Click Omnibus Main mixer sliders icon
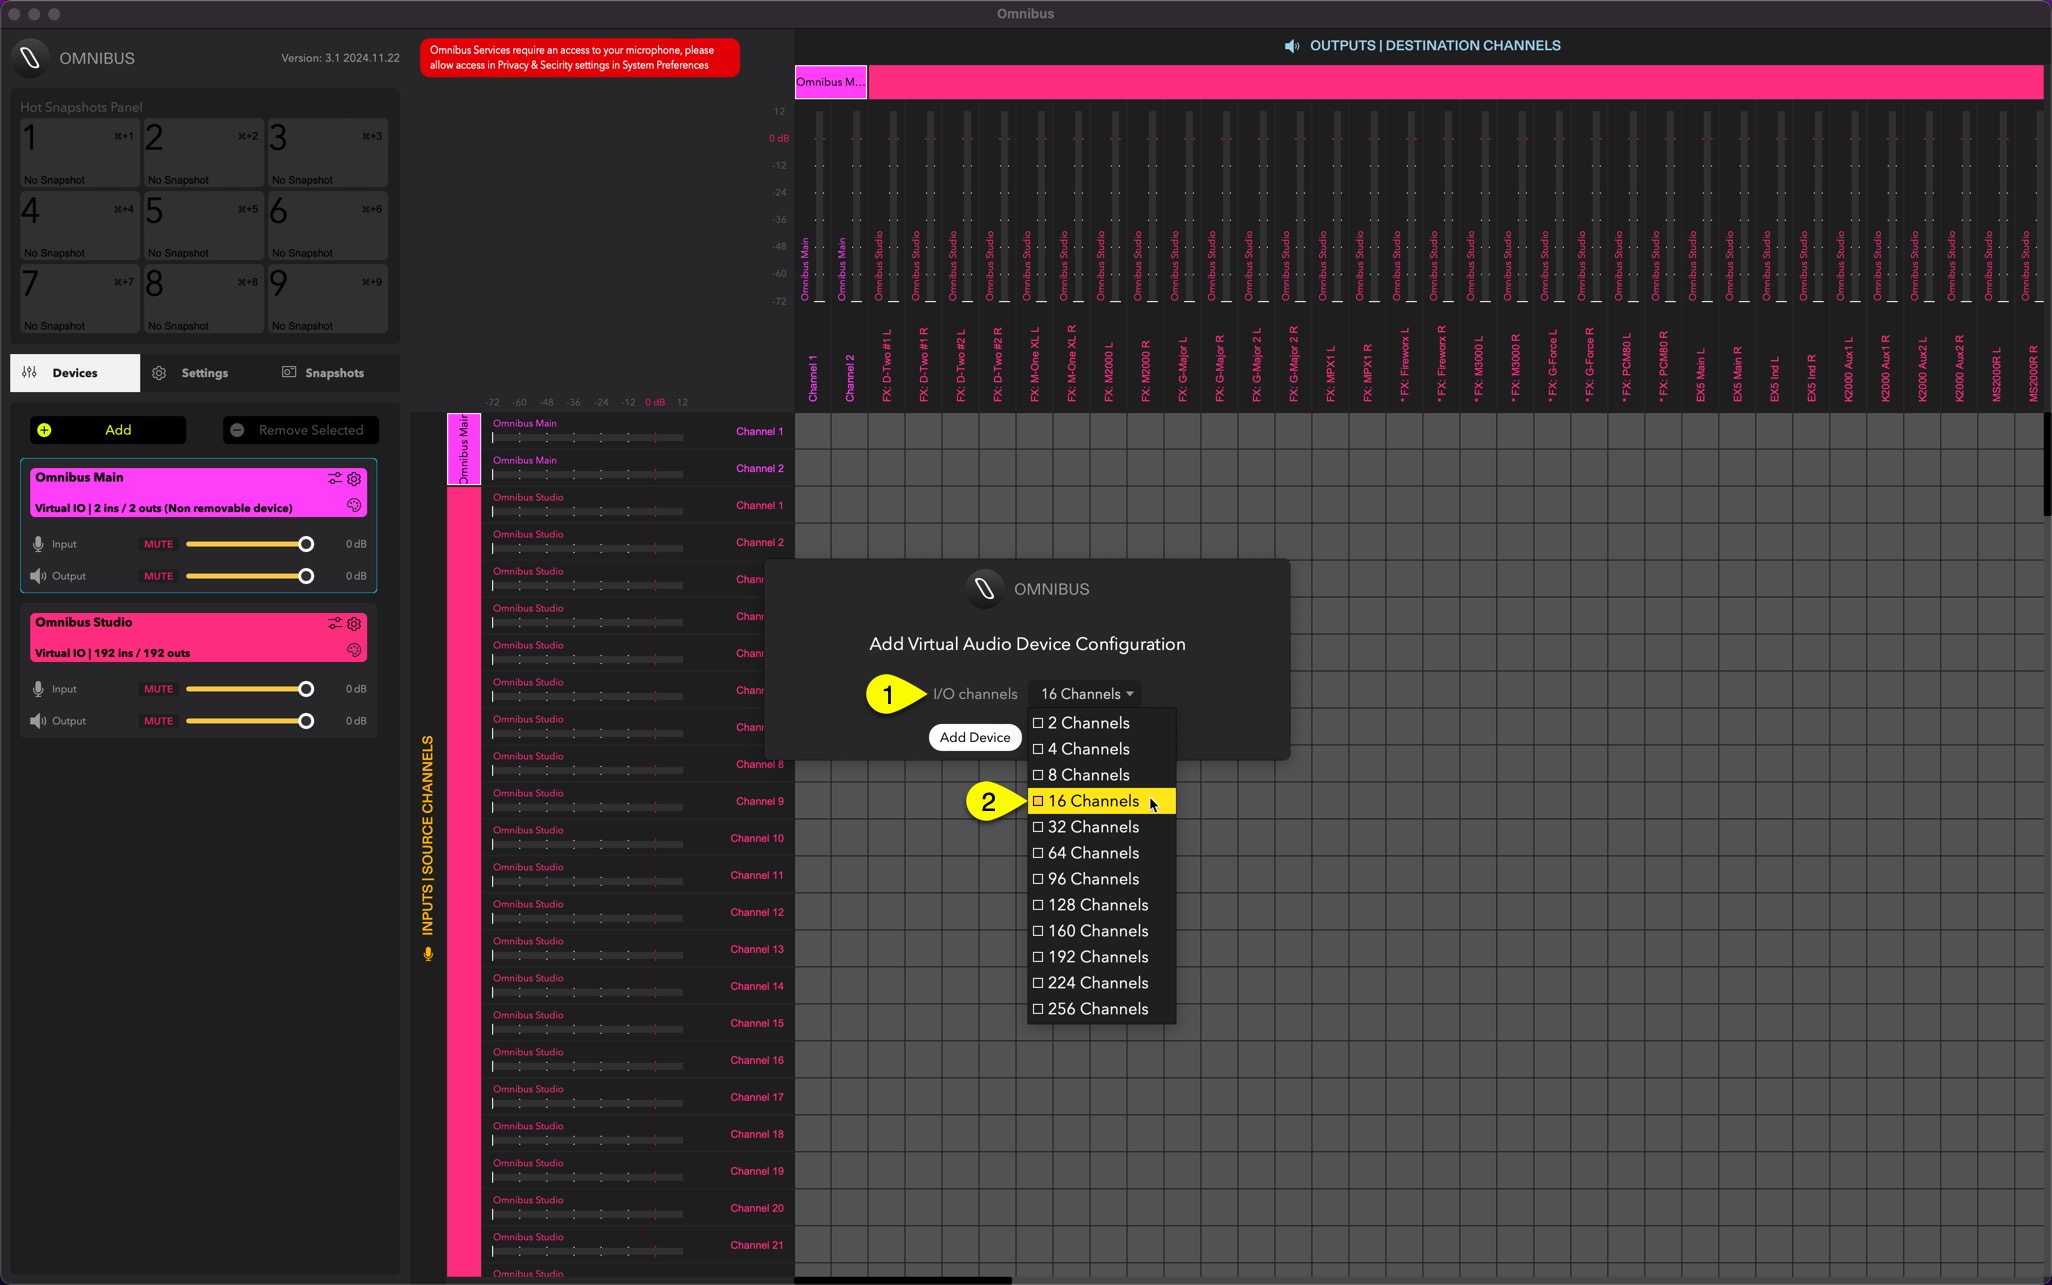 tap(334, 479)
